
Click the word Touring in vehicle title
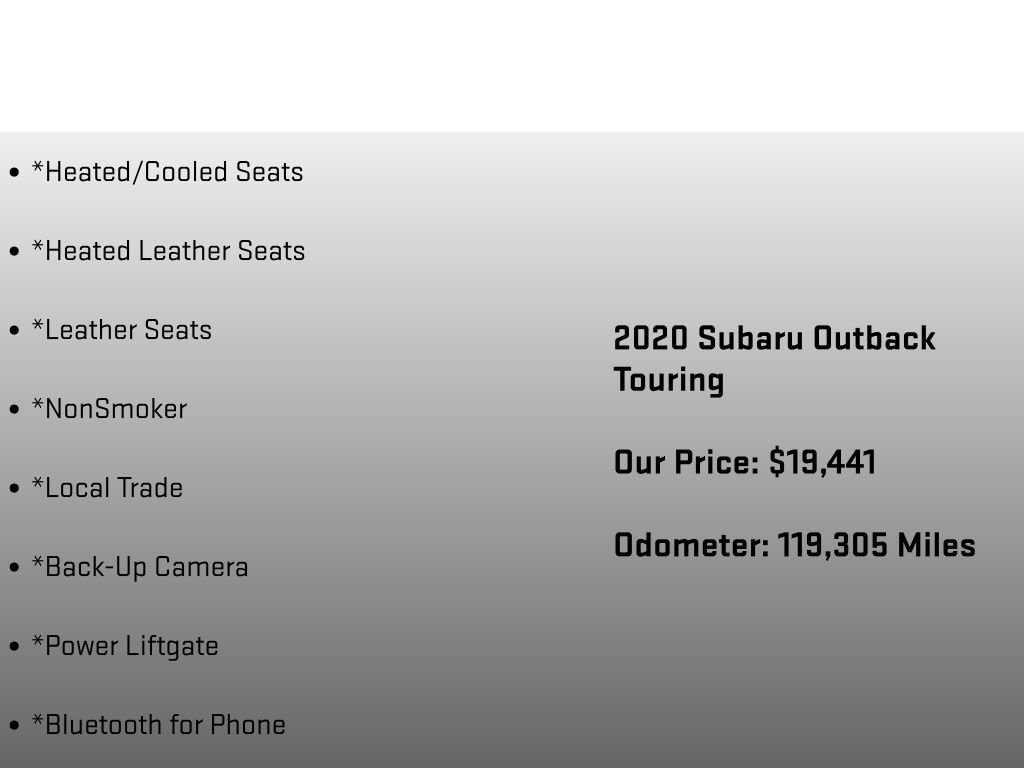pos(669,381)
